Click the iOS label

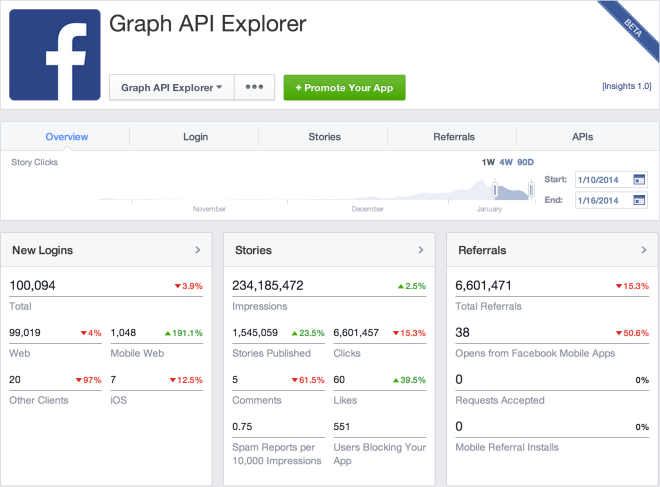119,400
